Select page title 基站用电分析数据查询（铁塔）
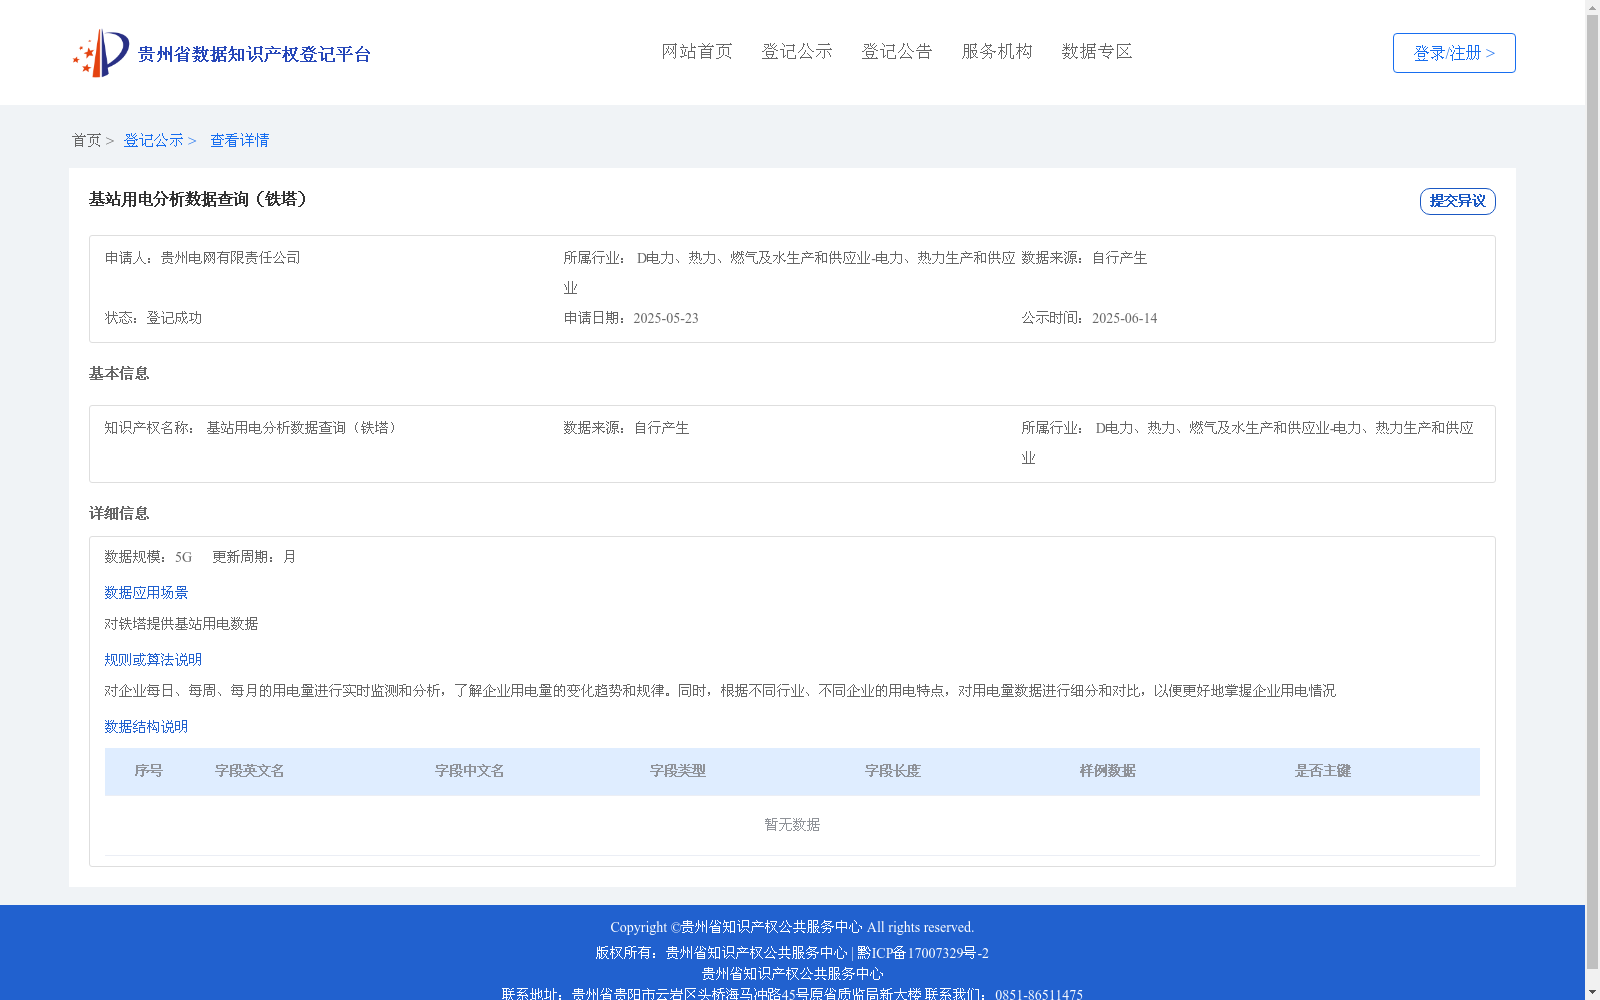This screenshot has width=1600, height=1000. click(201, 199)
